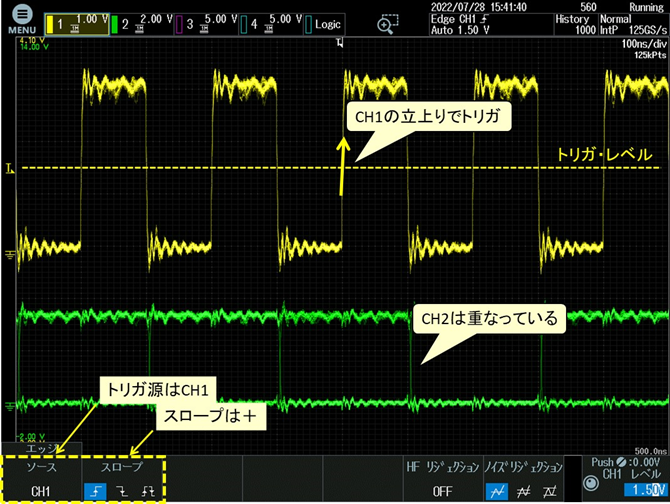Turn on the Logic channel
Screen dimensions: 670x504
(x=324, y=24)
